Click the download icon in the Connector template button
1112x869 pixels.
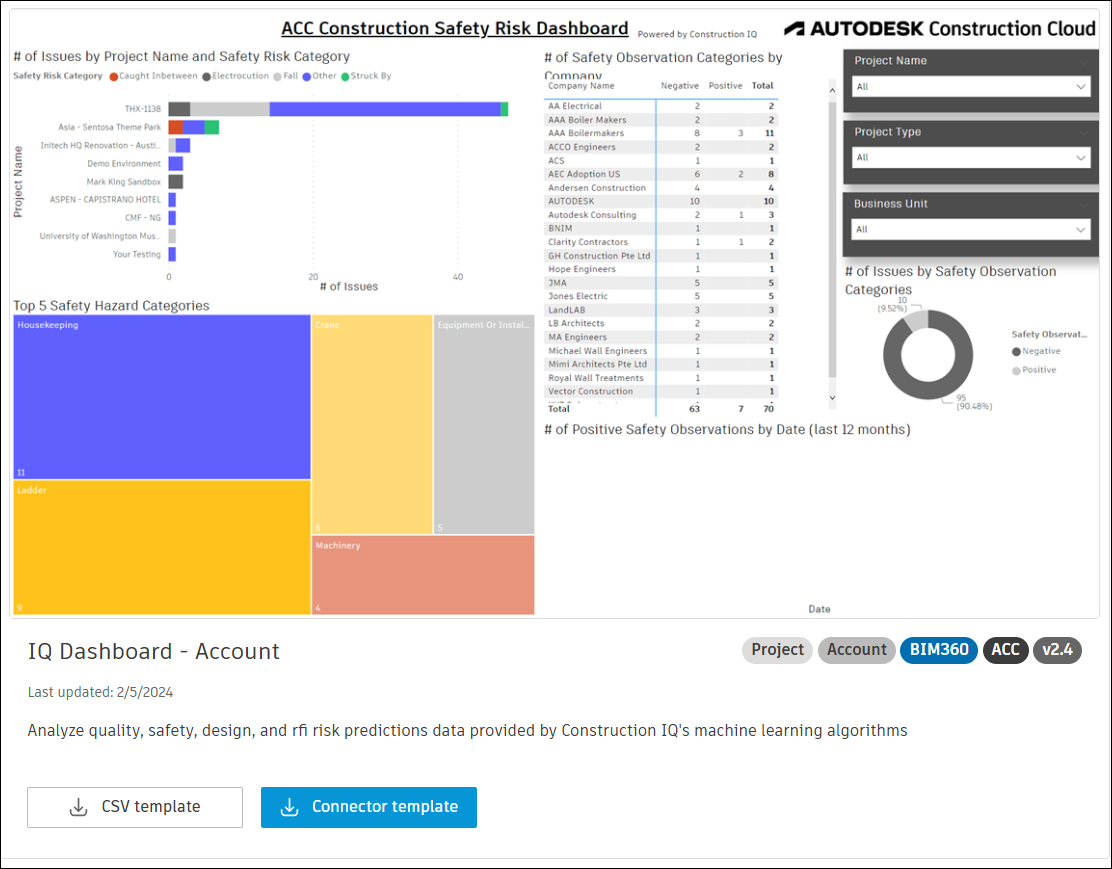[x=289, y=807]
